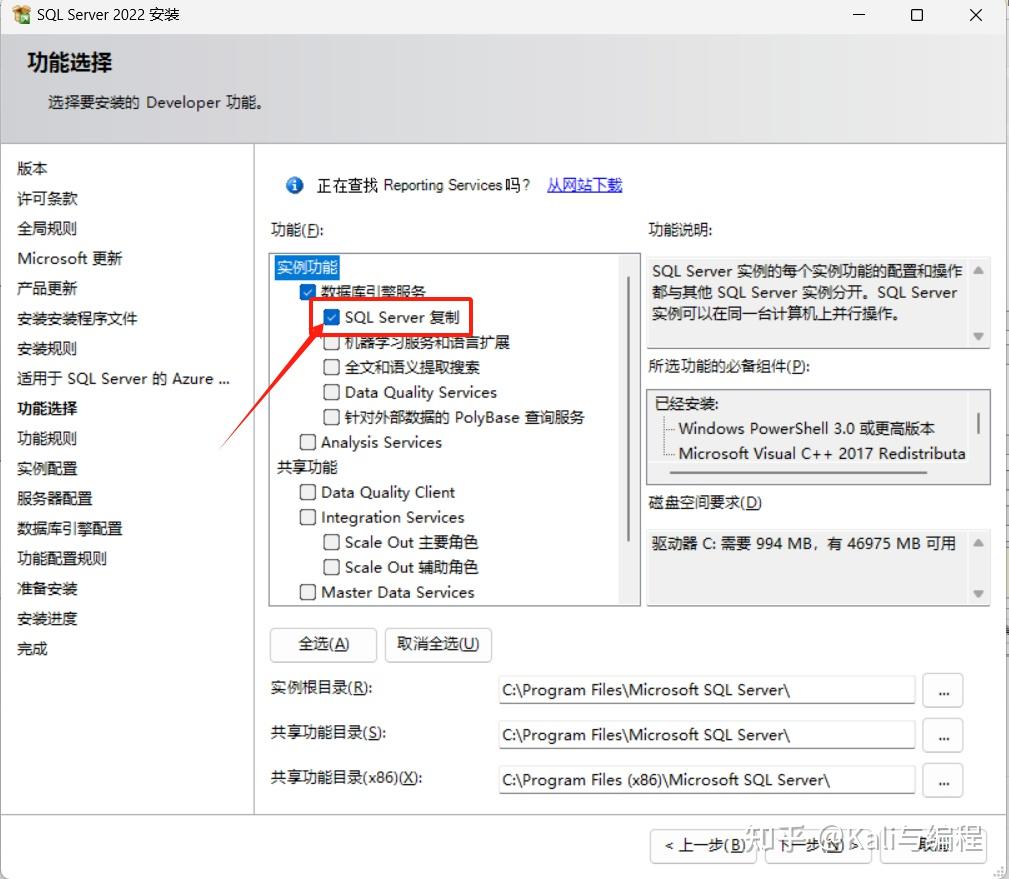The width and height of the screenshot is (1009, 879).
Task: Uncheck the SQL Server 复制 feature
Action: (331, 317)
